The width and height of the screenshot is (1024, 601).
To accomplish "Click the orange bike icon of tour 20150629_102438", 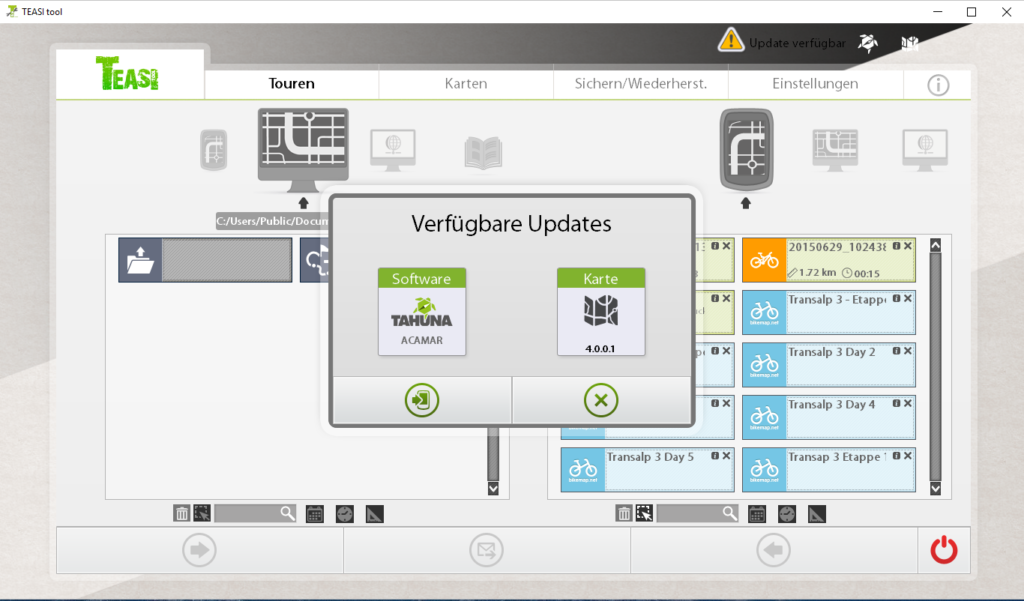I will pyautogui.click(x=764, y=260).
